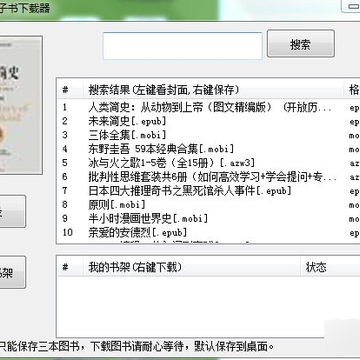
Task: Select row 冰与火之歌1-5卷（全15册）
Action: coord(209,163)
